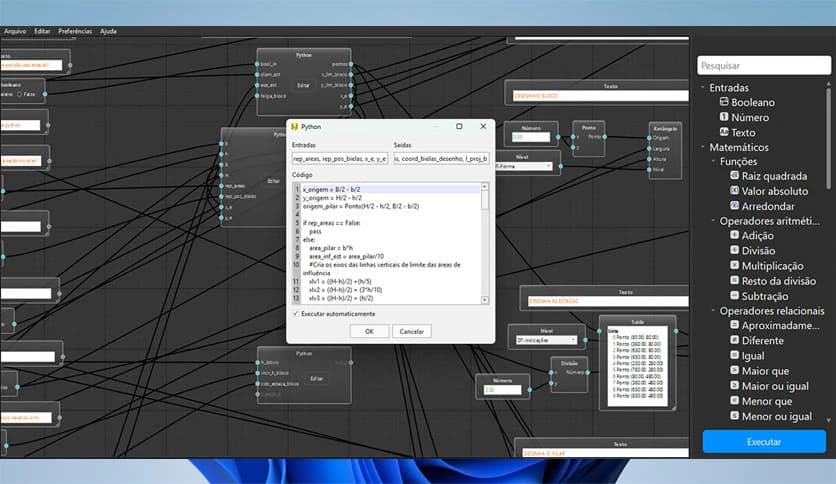The image size is (836, 484).
Task: Click Cancelar in the Python dialog
Action: coord(412,332)
